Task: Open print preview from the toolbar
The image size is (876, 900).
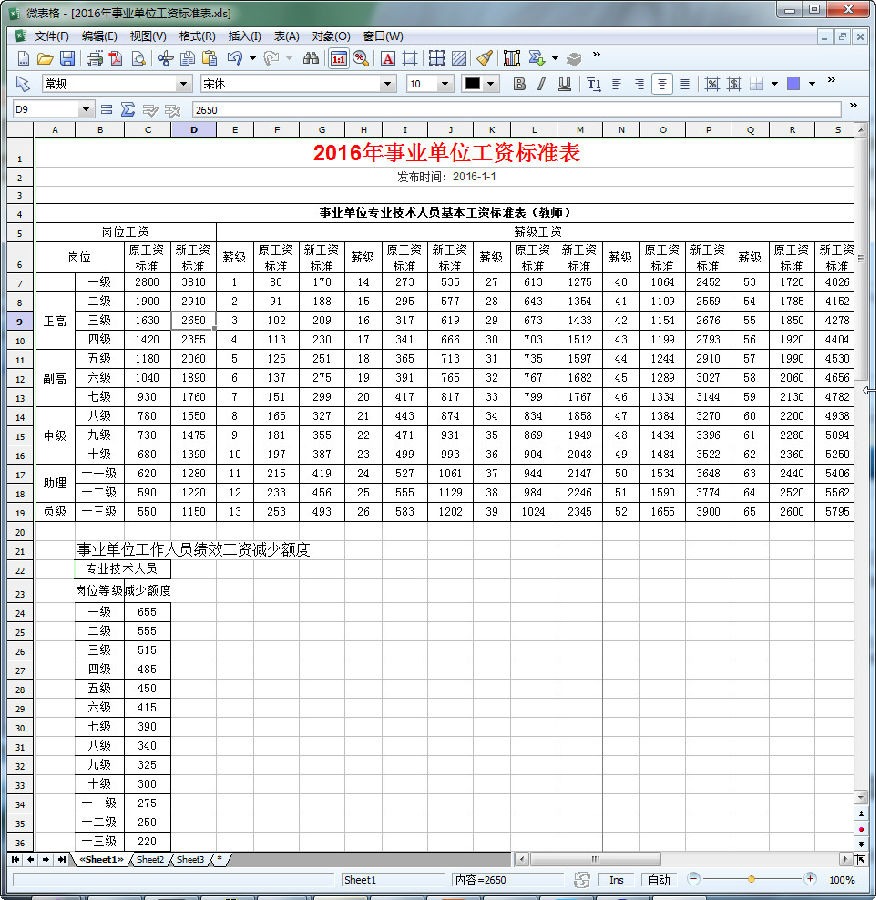Action: click(x=138, y=58)
